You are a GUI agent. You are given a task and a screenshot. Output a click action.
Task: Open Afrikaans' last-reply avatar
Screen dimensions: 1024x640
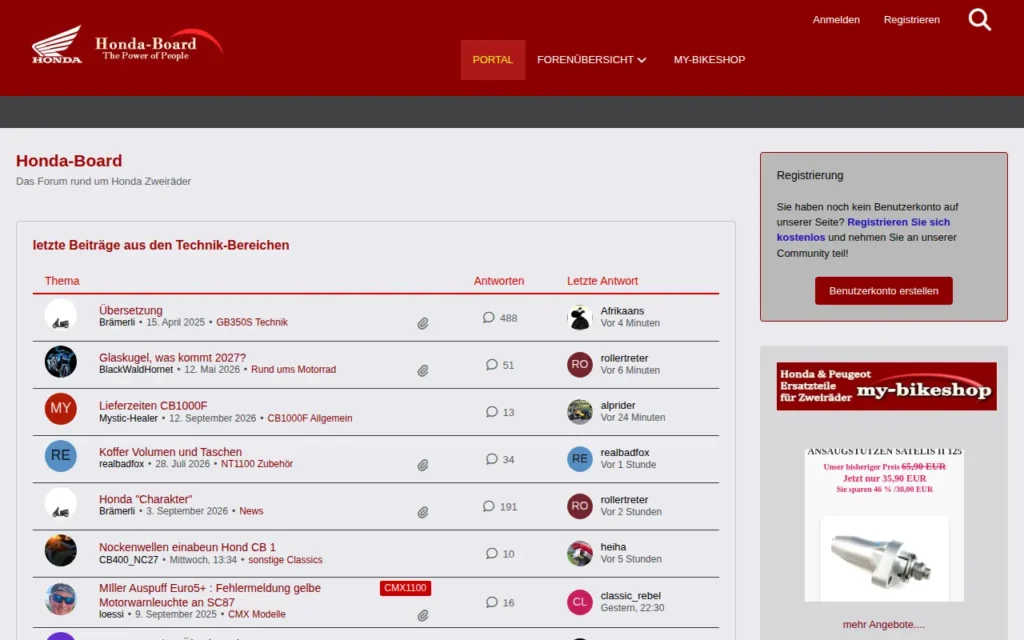point(579,317)
